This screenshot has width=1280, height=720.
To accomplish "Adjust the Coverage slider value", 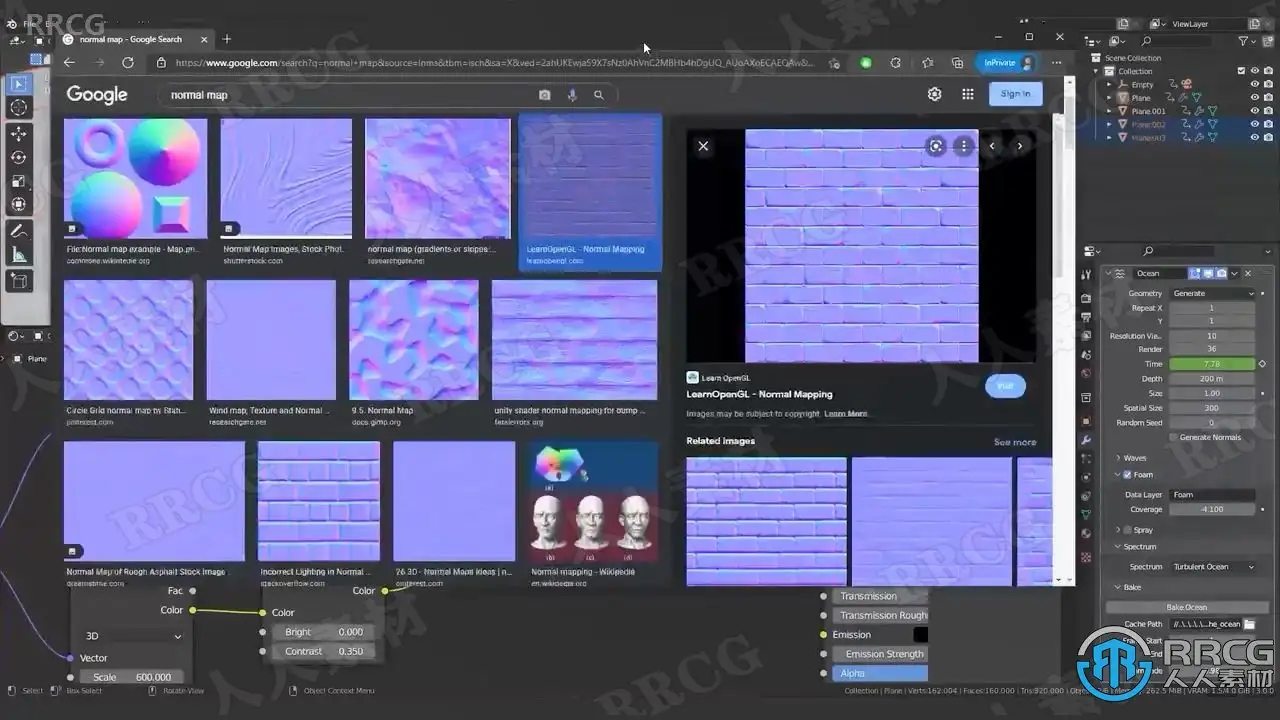I will click(1212, 509).
